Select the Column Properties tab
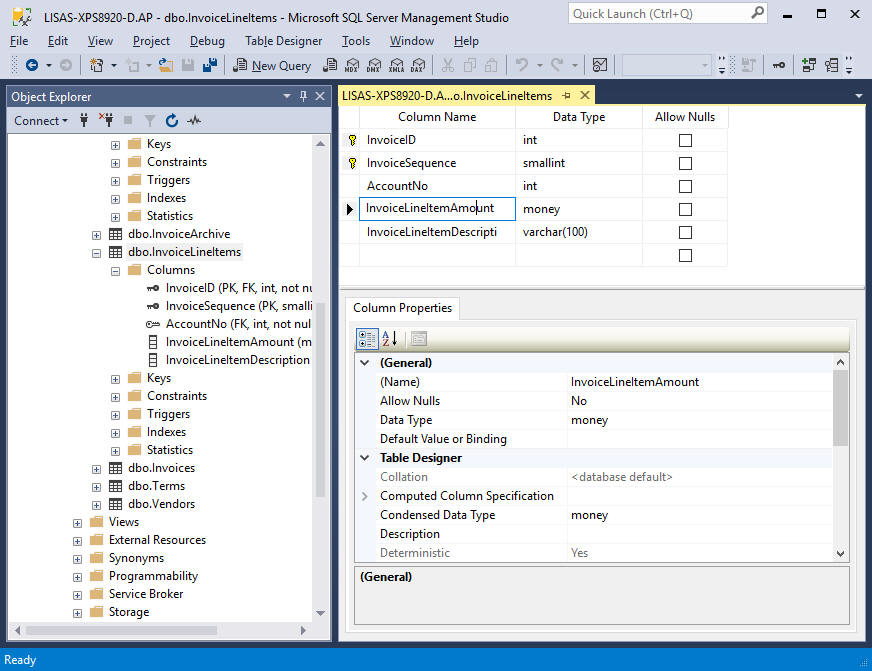 (402, 308)
